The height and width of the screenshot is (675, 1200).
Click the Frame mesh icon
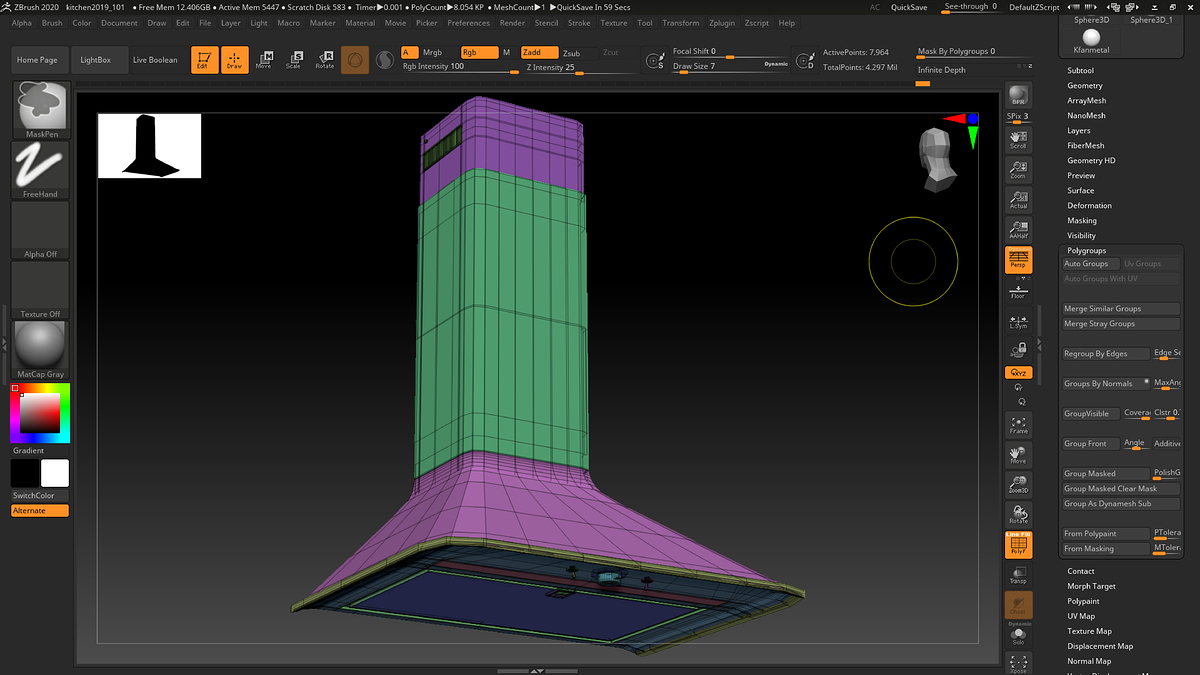coord(1018,425)
